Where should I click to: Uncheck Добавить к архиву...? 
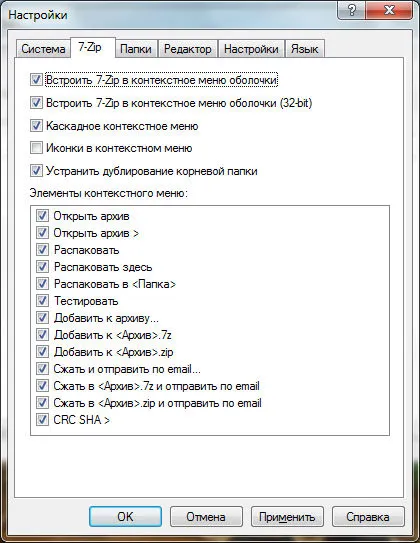(x=42, y=318)
